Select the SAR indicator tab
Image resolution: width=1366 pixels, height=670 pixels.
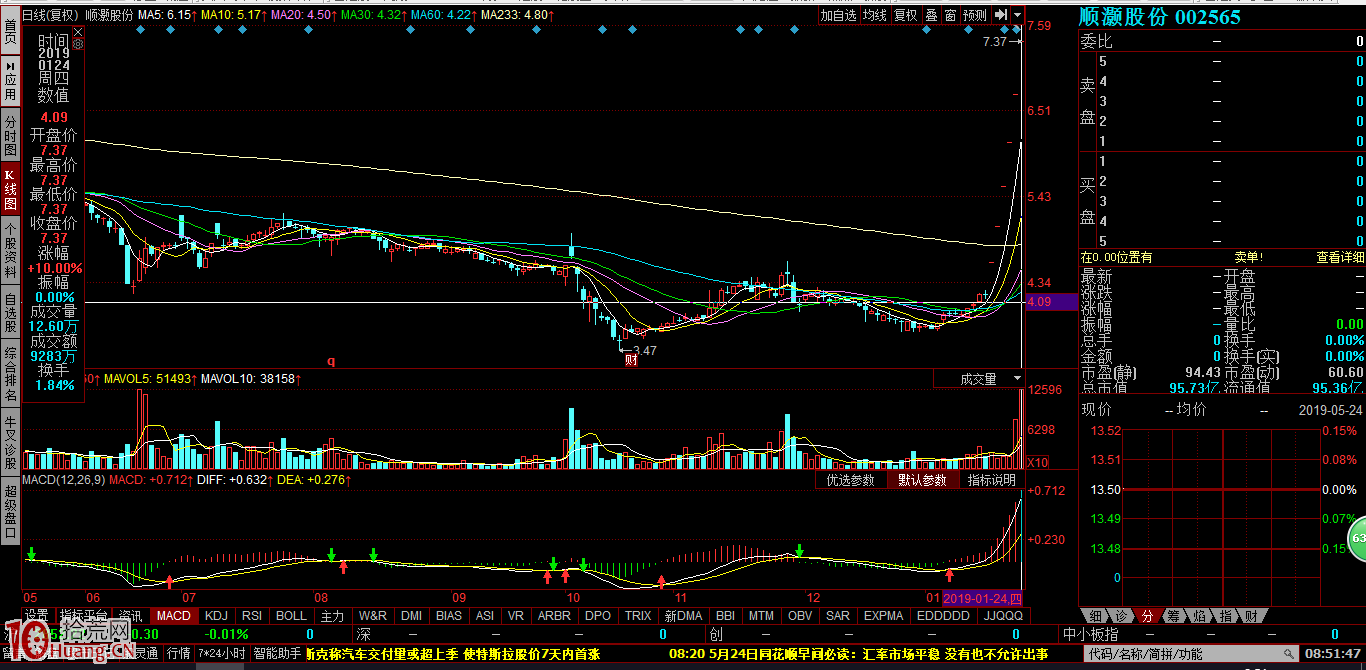(838, 615)
